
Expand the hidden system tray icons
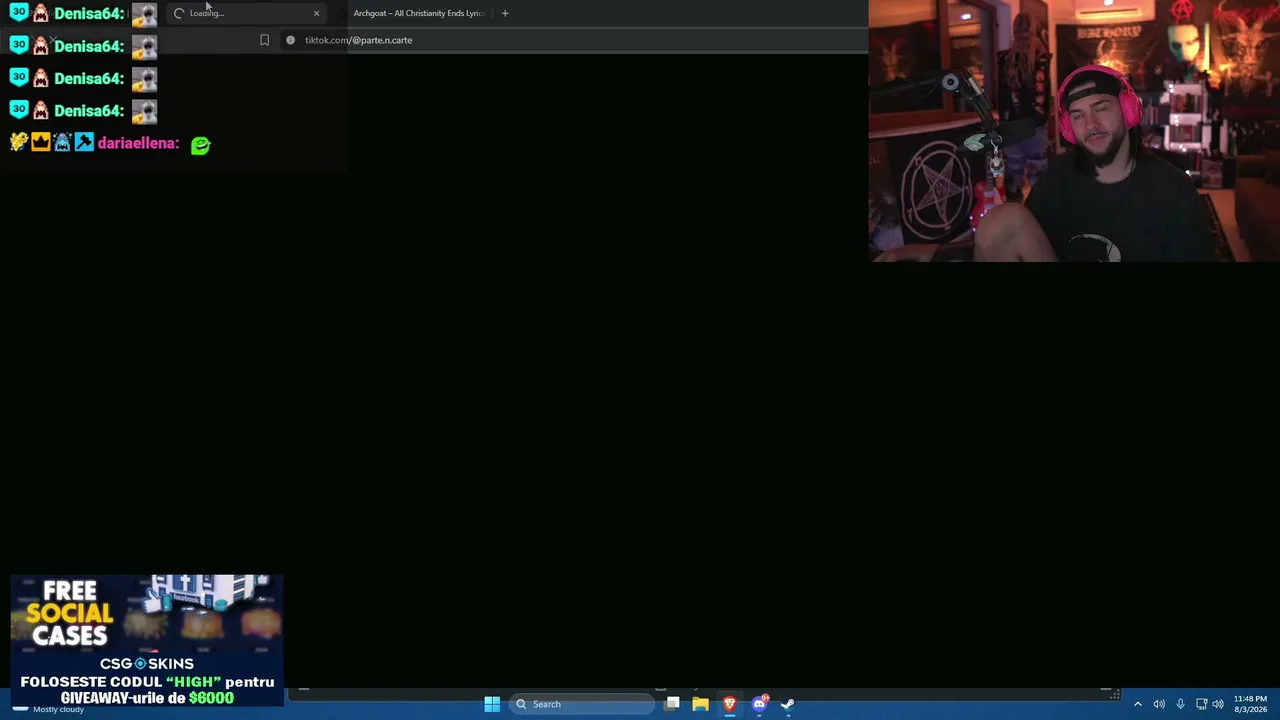1137,704
